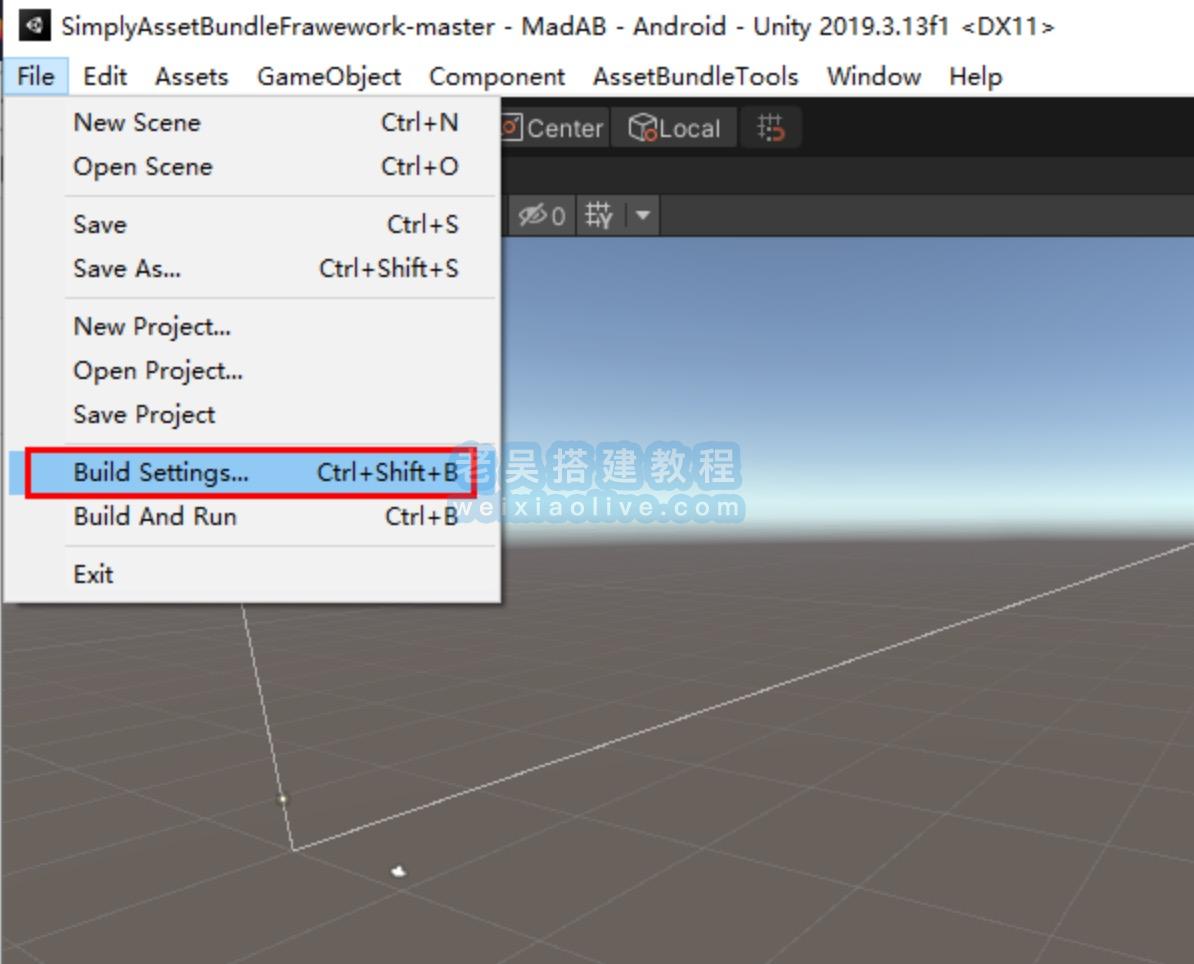Choose Open Scene menu item
The width and height of the screenshot is (1194, 964).
pos(143,166)
